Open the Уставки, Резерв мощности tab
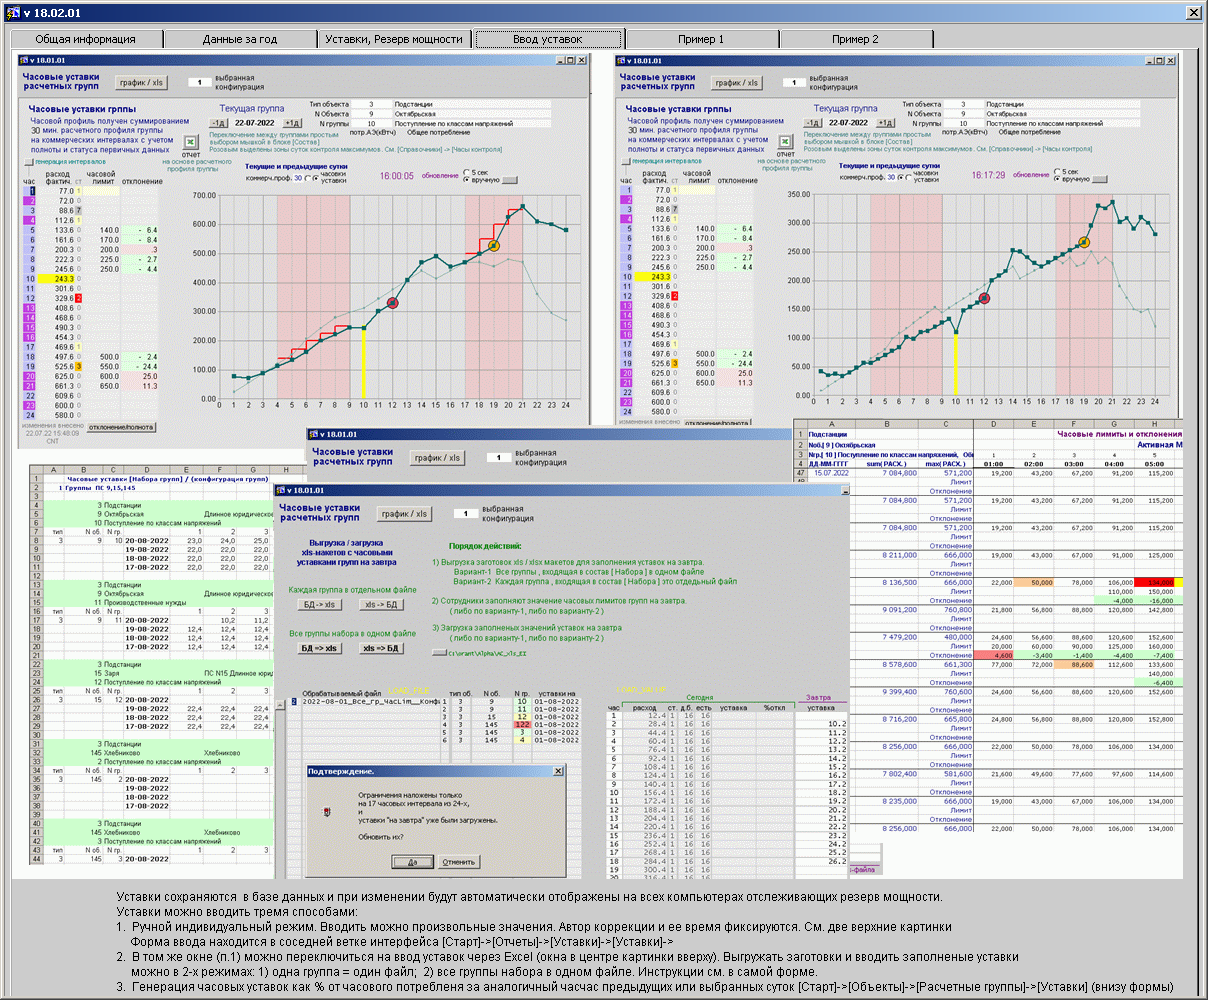Image resolution: width=1208 pixels, height=1000 pixels. point(394,39)
